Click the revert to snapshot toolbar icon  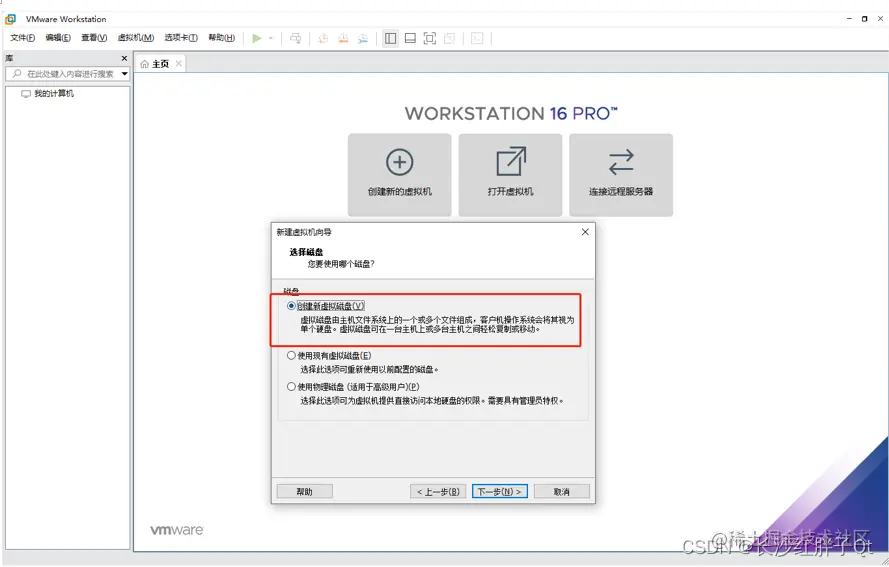pos(343,38)
